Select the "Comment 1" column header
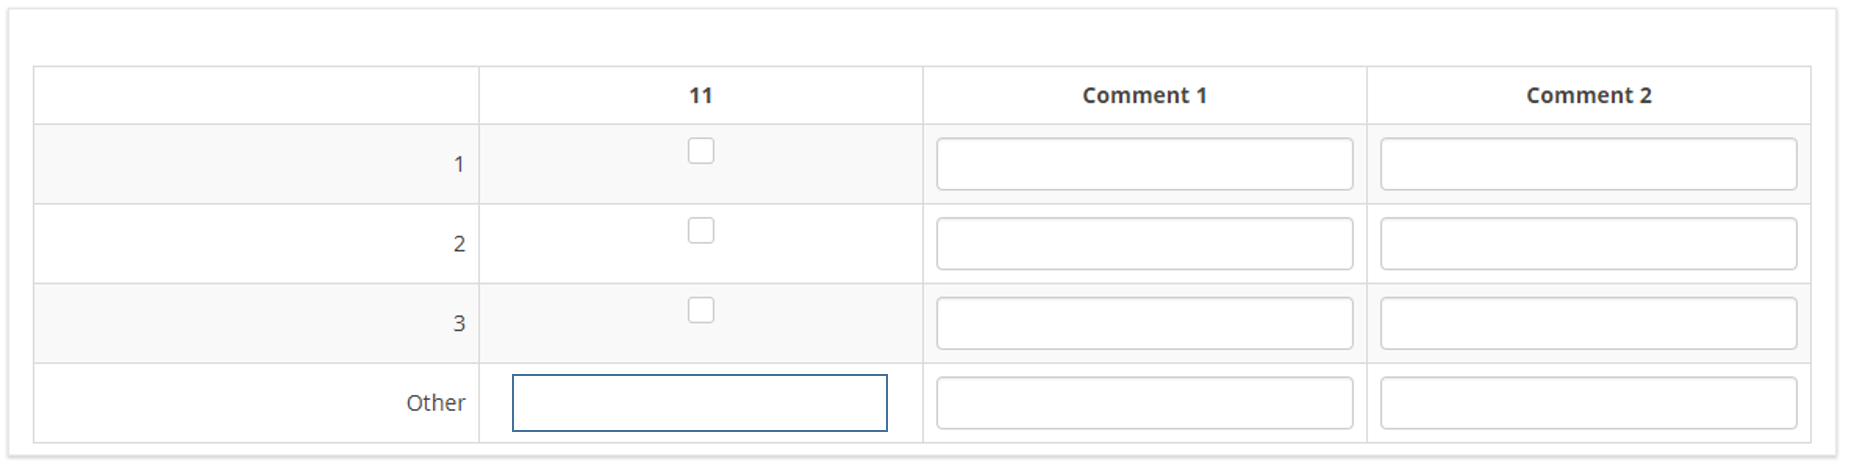This screenshot has height=467, width=1854. pyautogui.click(x=1144, y=96)
